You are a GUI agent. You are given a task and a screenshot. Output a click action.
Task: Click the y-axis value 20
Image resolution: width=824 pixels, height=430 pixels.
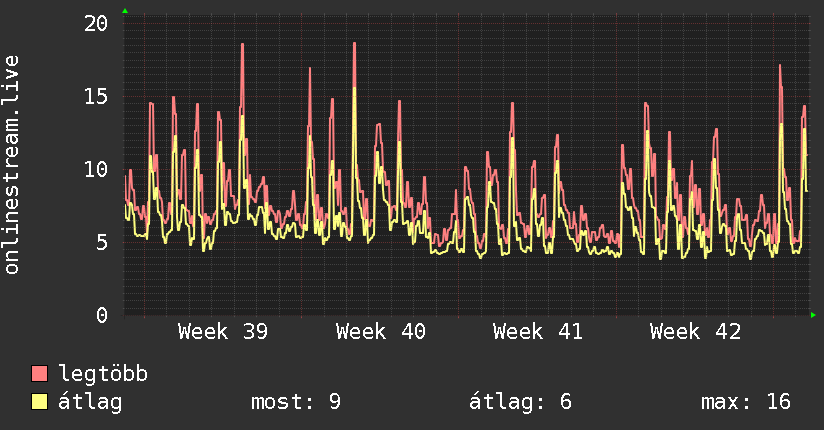(x=96, y=23)
